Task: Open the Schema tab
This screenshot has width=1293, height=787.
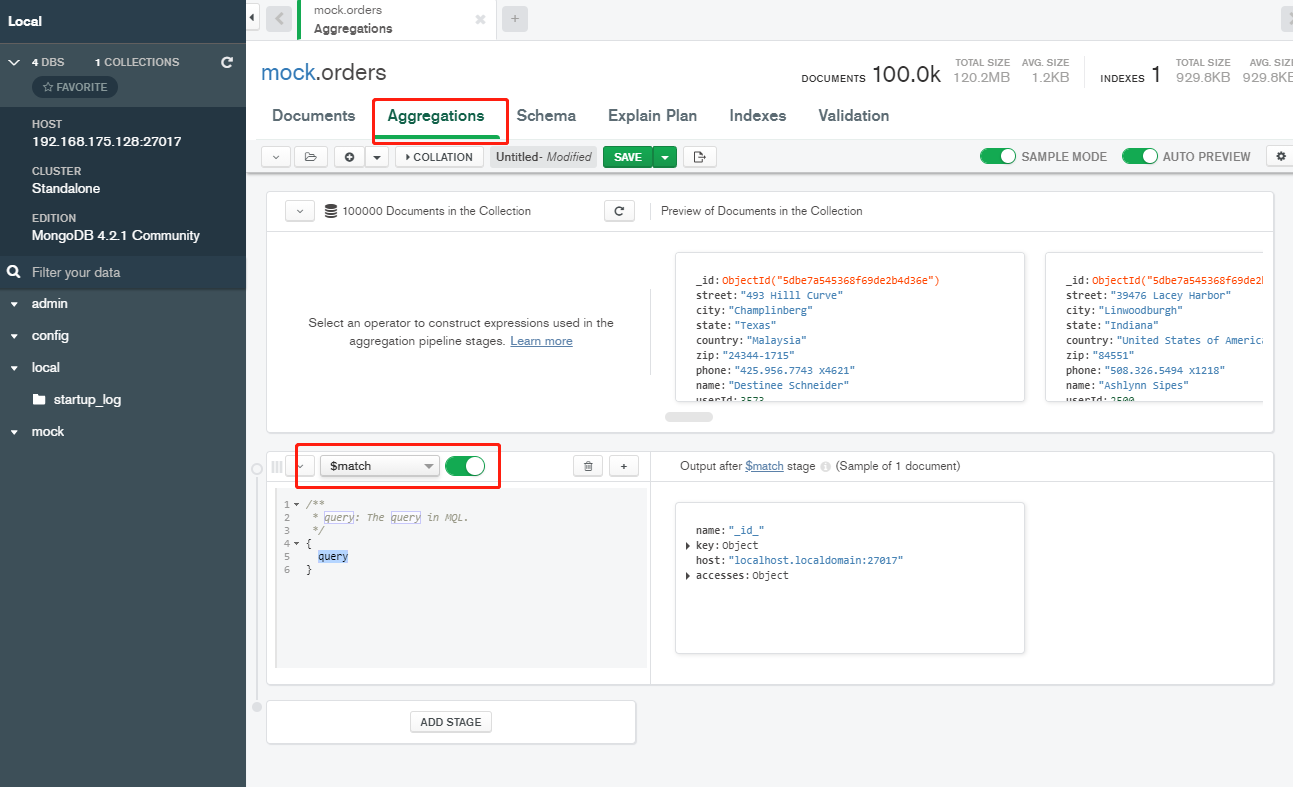Action: click(546, 116)
